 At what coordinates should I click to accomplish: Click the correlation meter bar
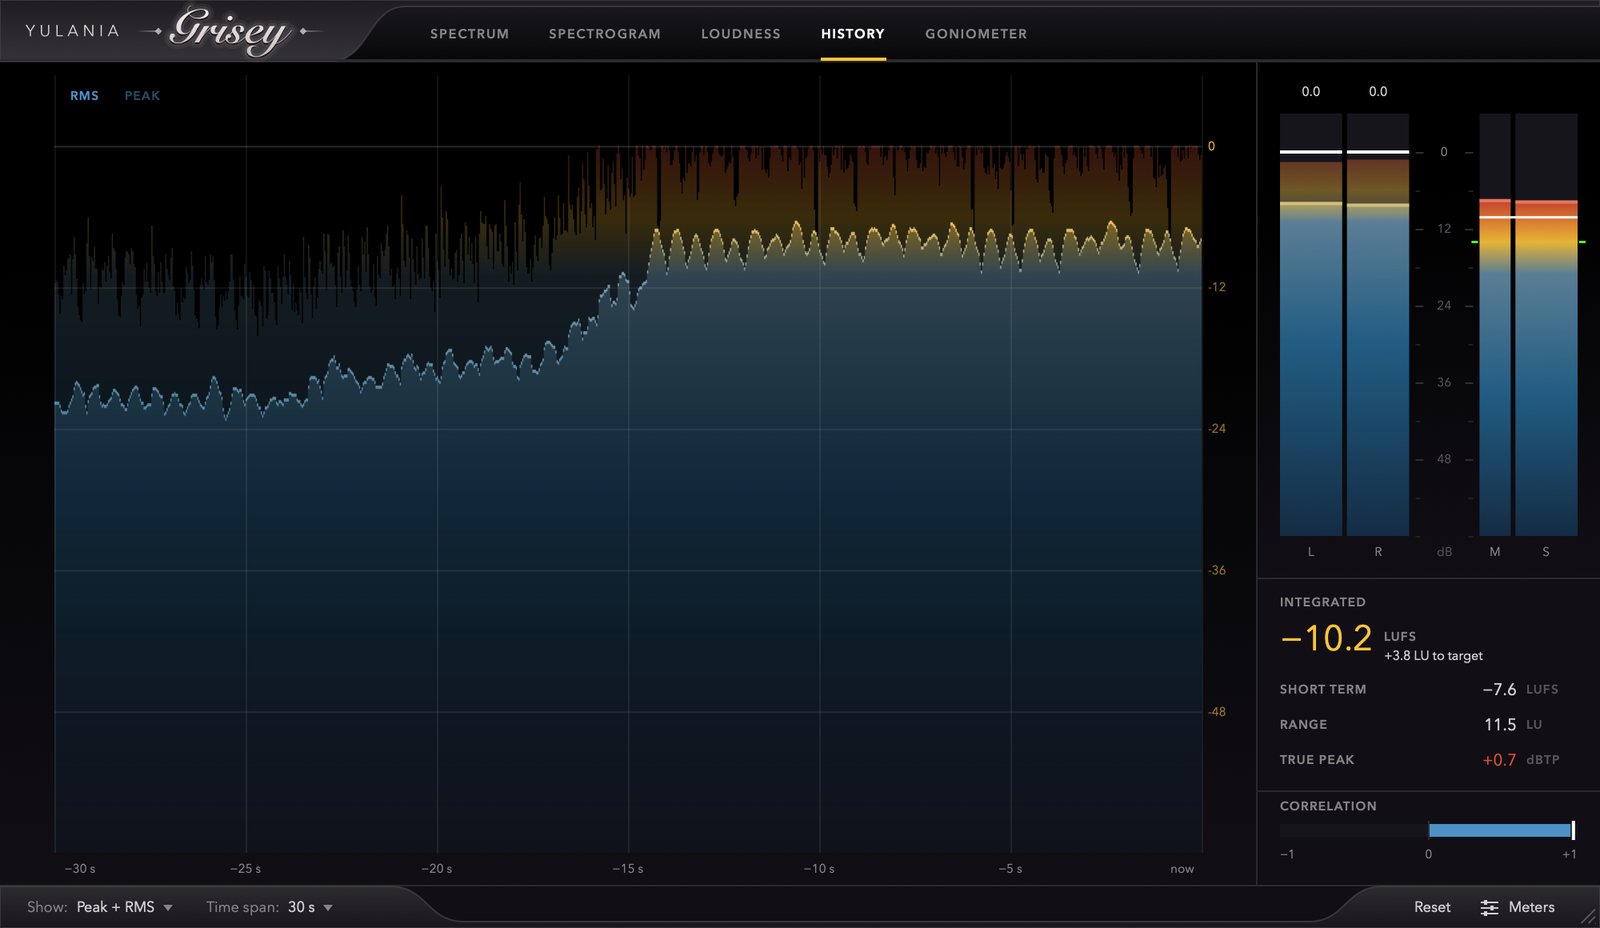click(1428, 830)
